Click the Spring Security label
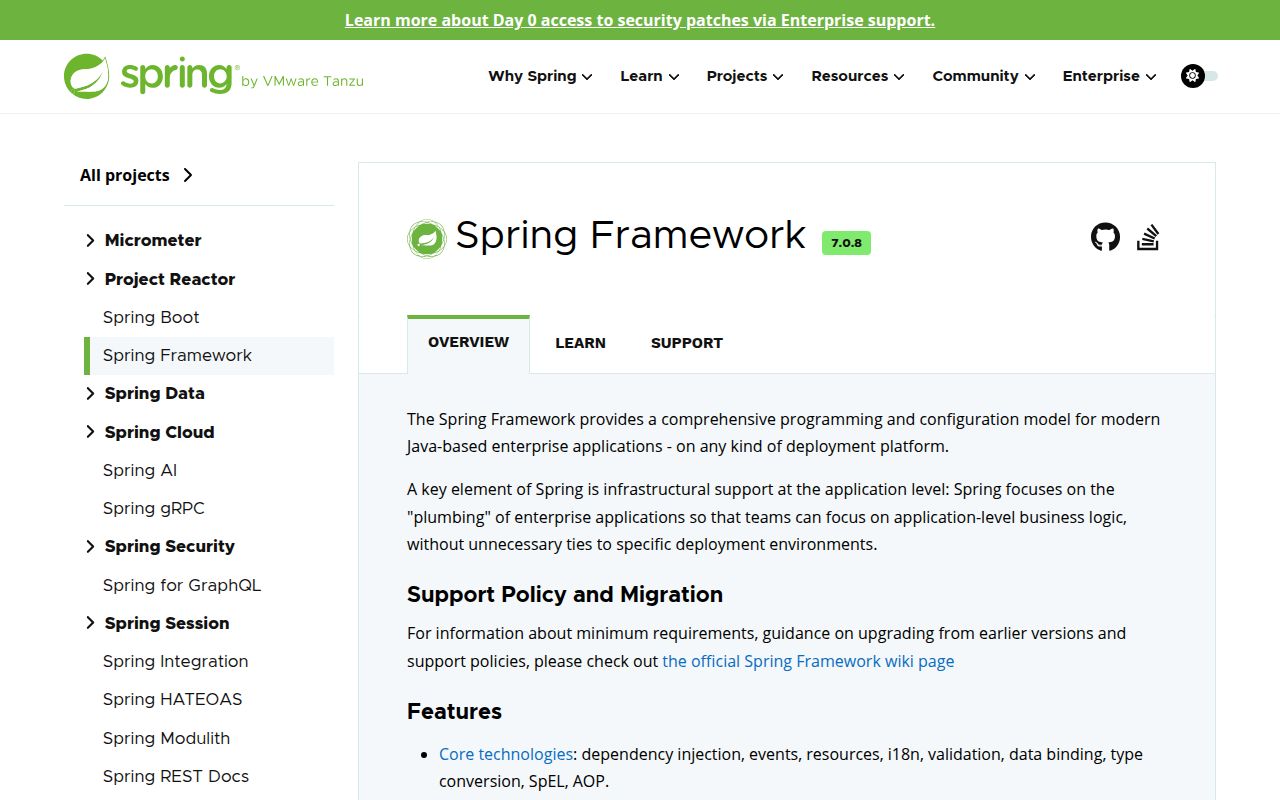 (170, 546)
